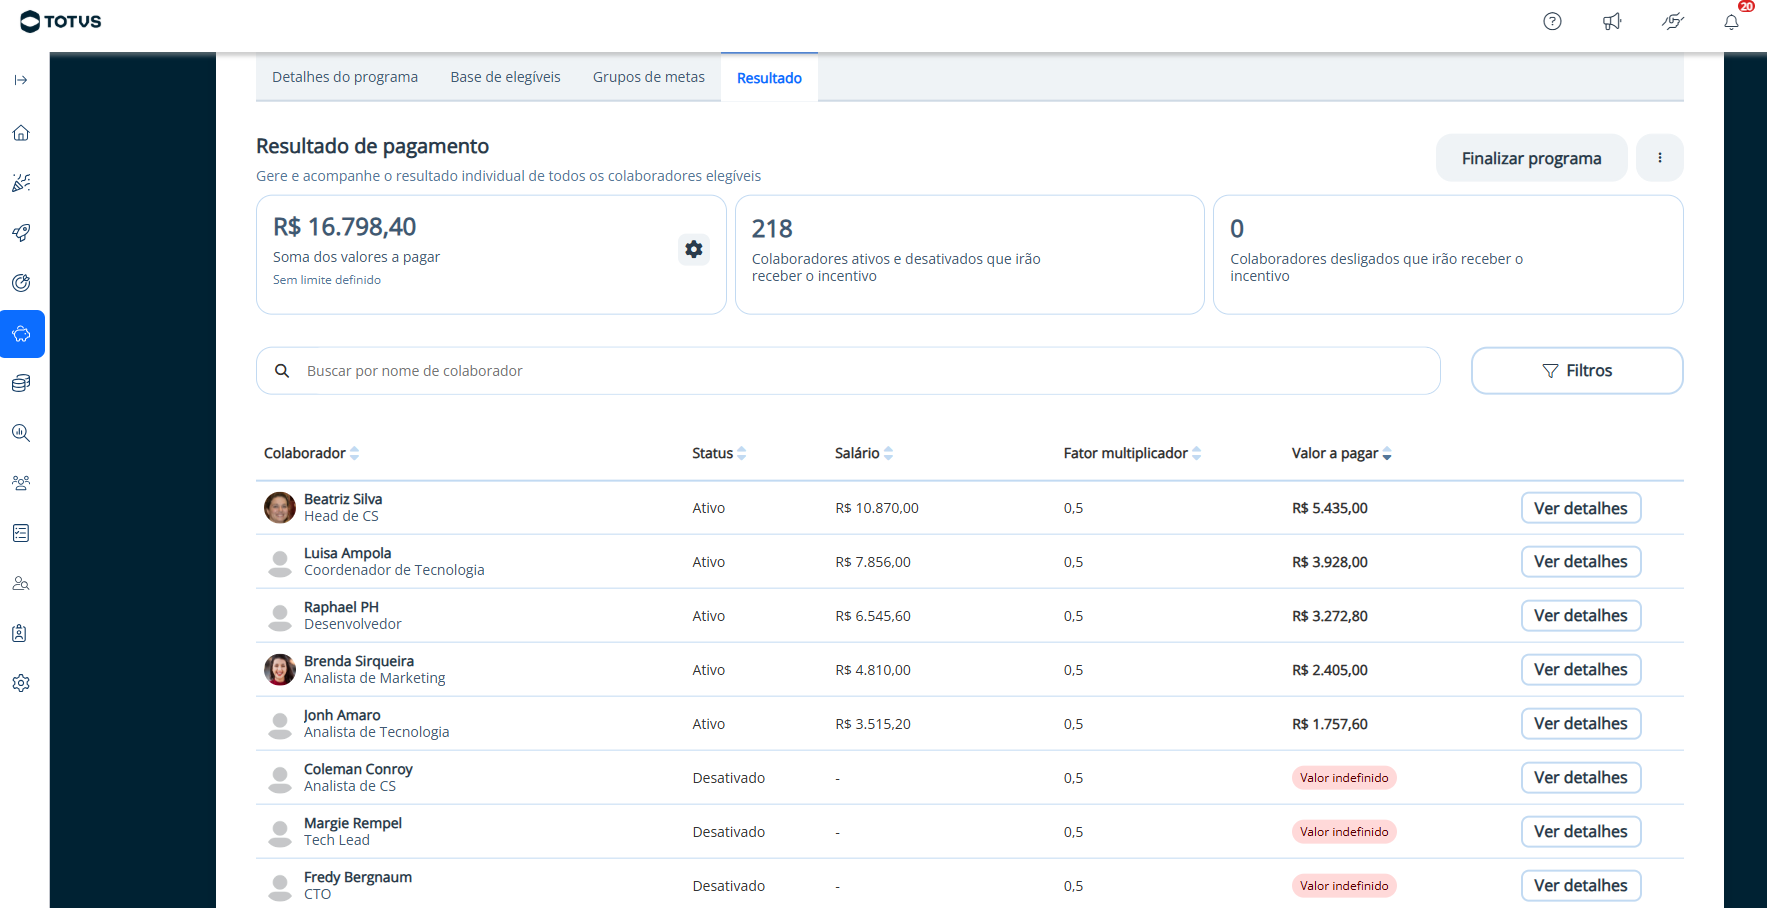Open the Filtros filter button
This screenshot has width=1767, height=908.
point(1576,371)
